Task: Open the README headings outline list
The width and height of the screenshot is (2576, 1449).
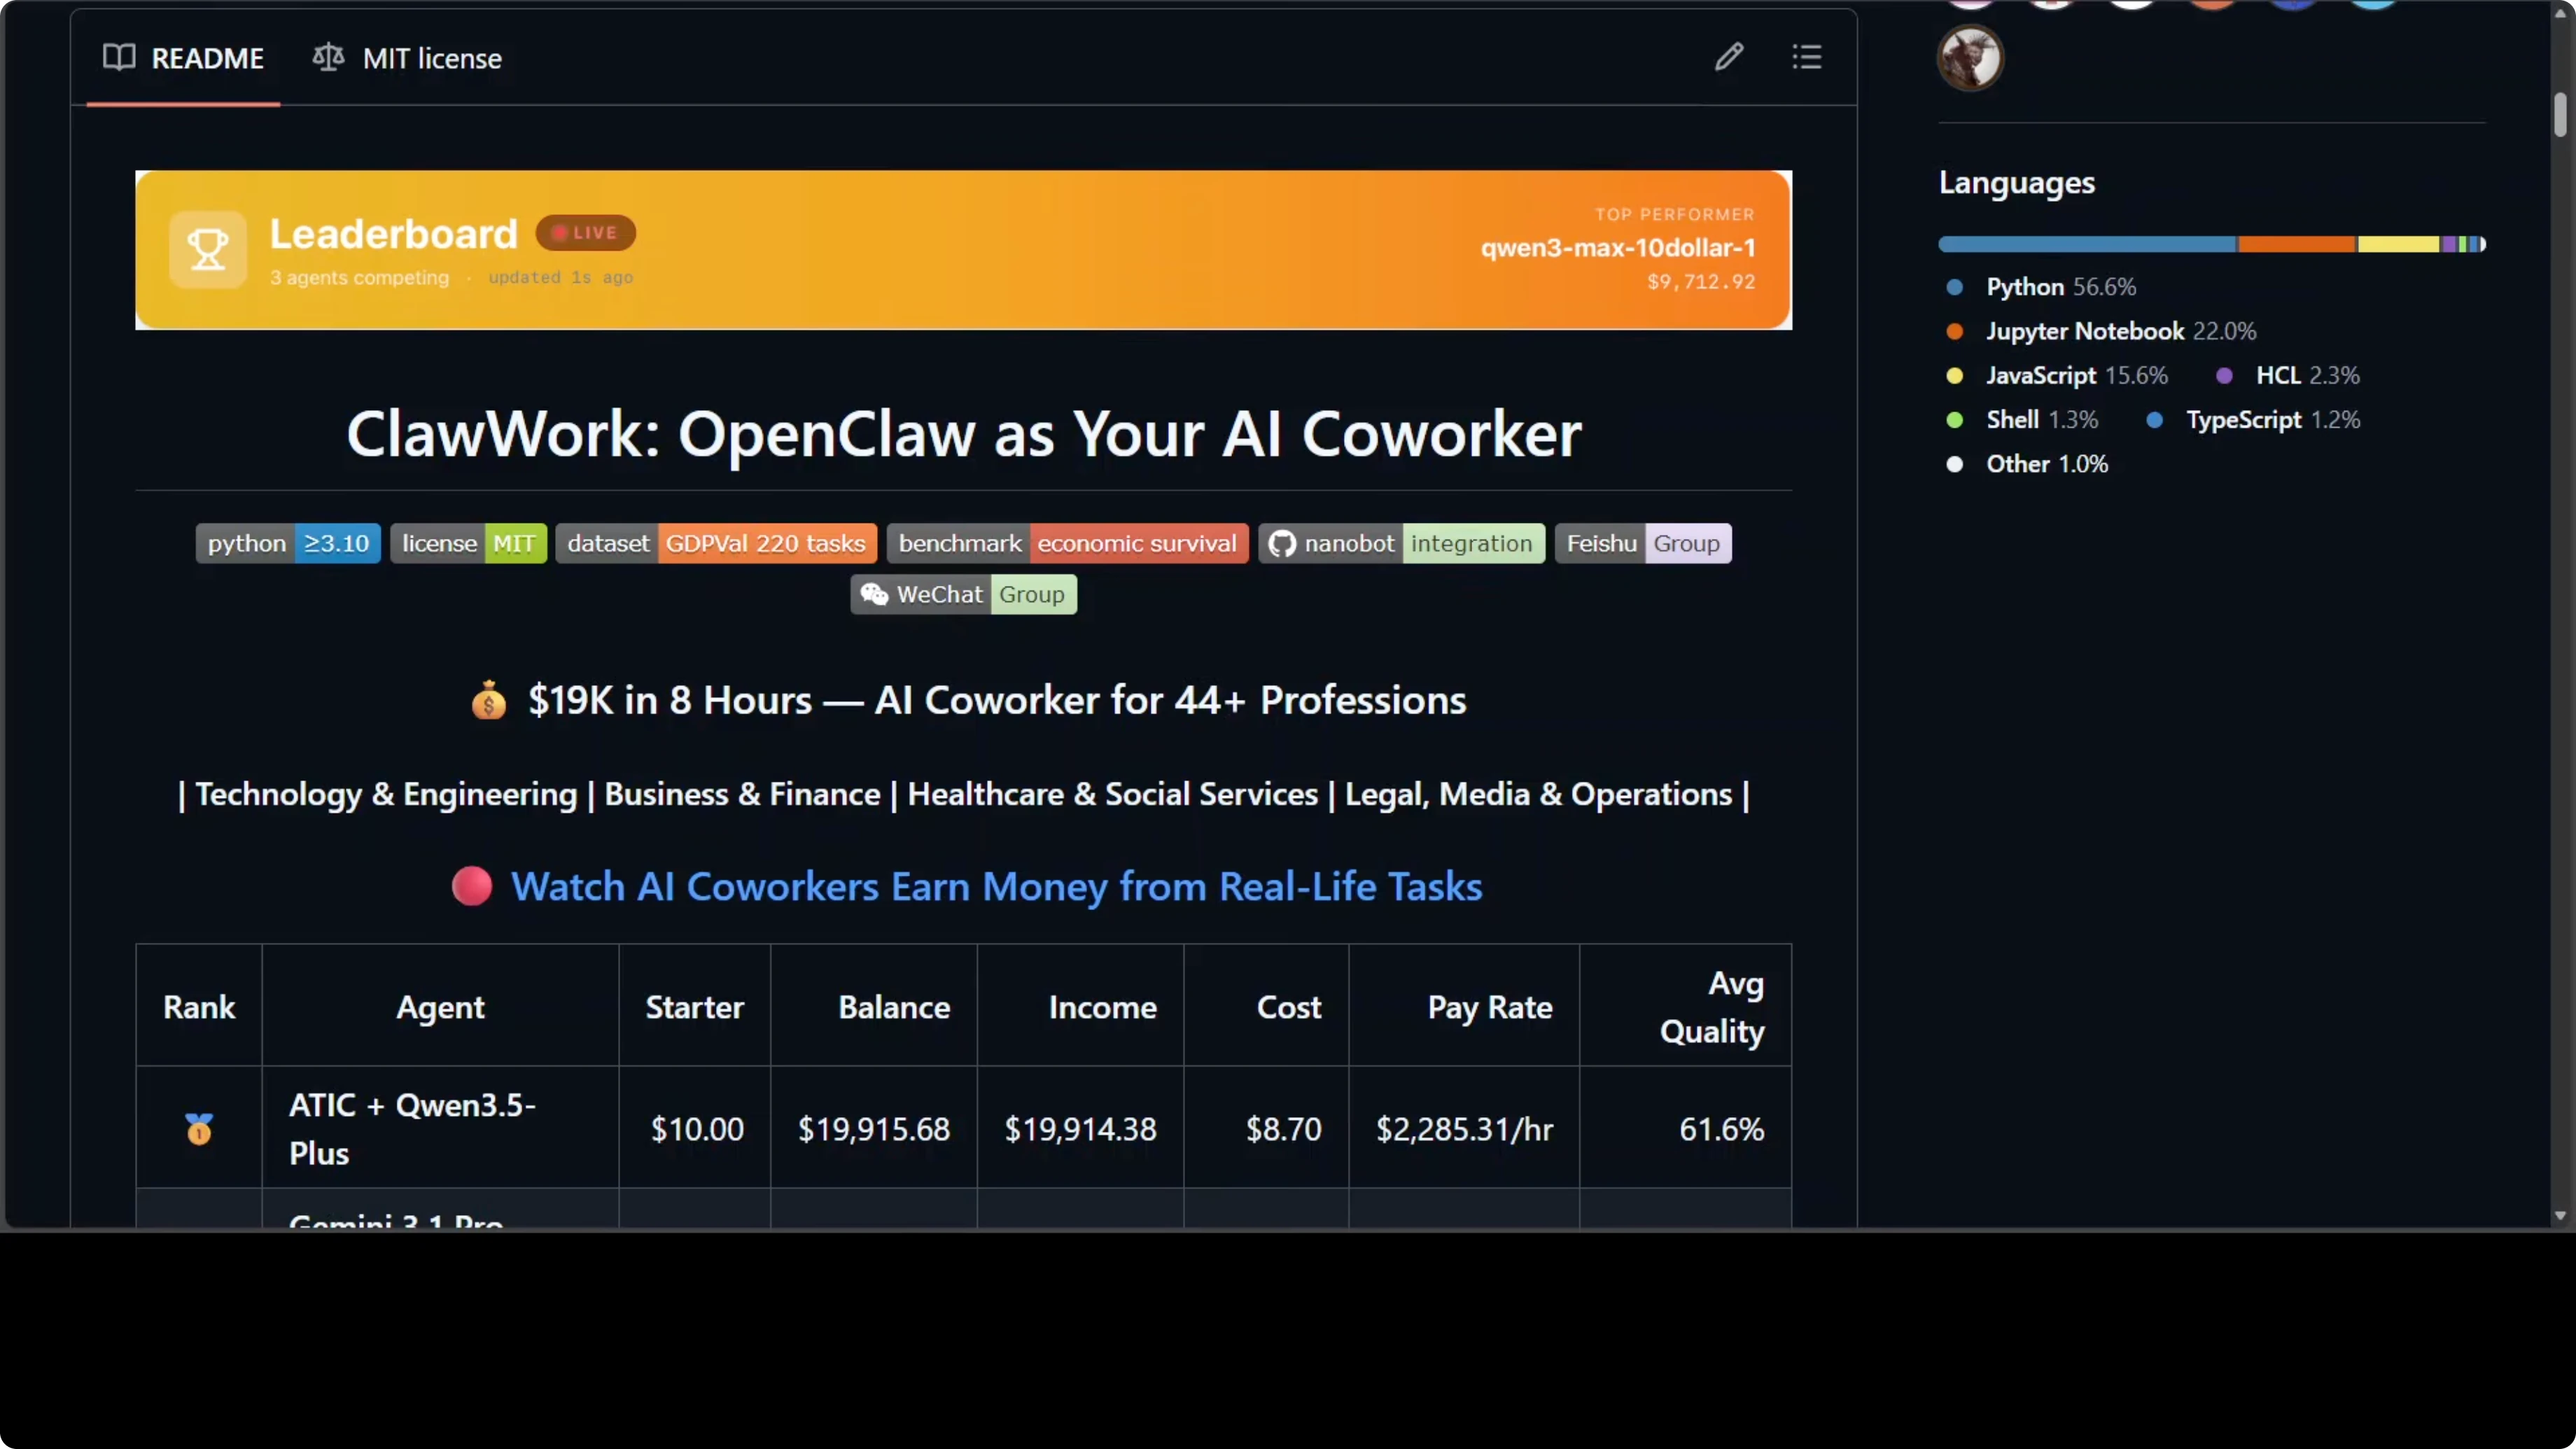Action: (1805, 57)
